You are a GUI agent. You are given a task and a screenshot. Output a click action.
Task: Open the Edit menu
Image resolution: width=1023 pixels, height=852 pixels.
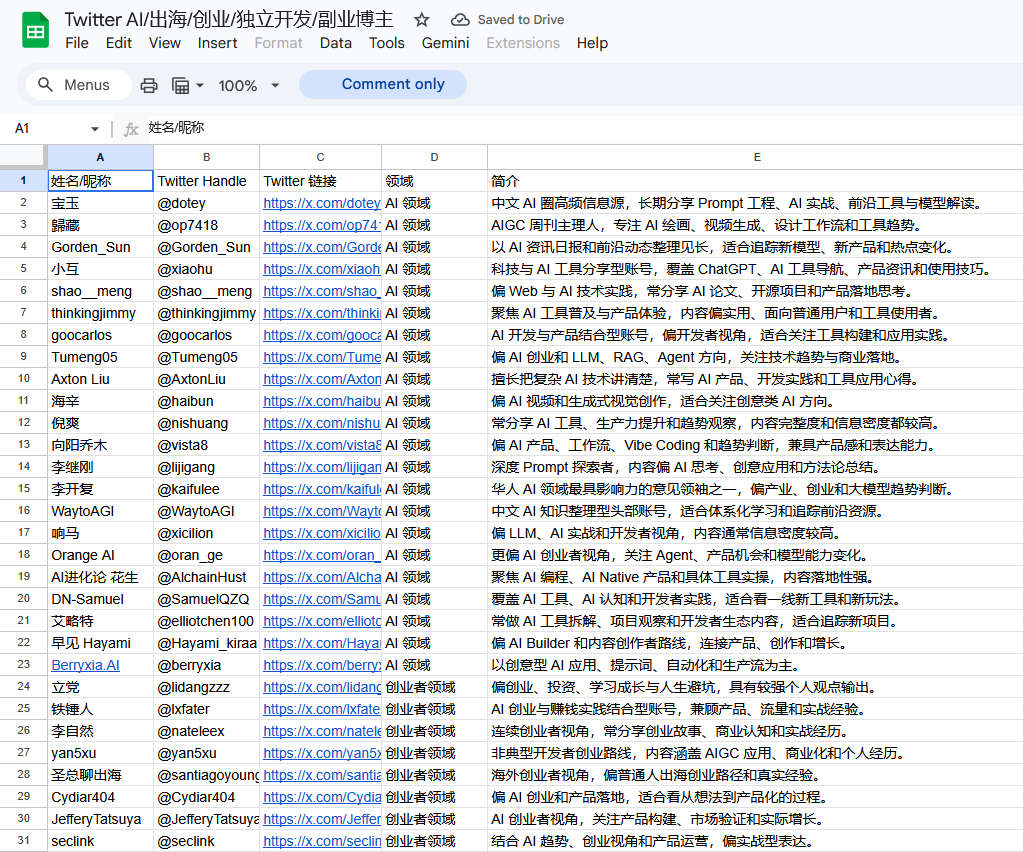coord(119,43)
